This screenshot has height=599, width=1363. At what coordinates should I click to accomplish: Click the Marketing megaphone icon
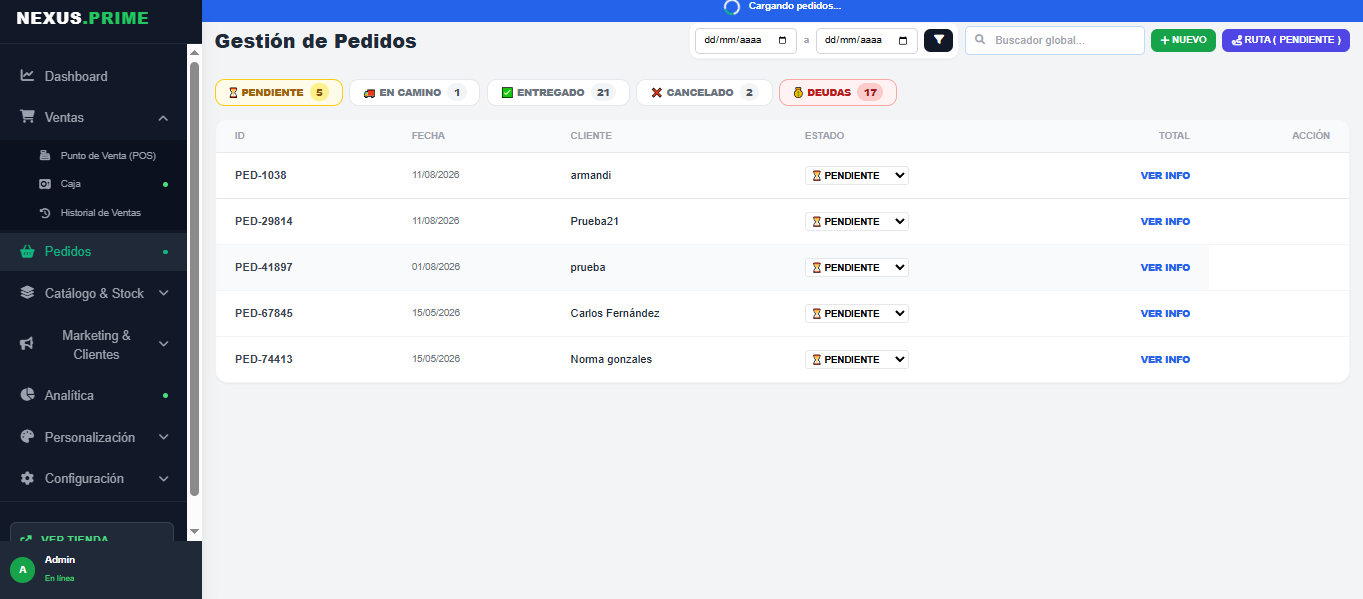pos(27,344)
